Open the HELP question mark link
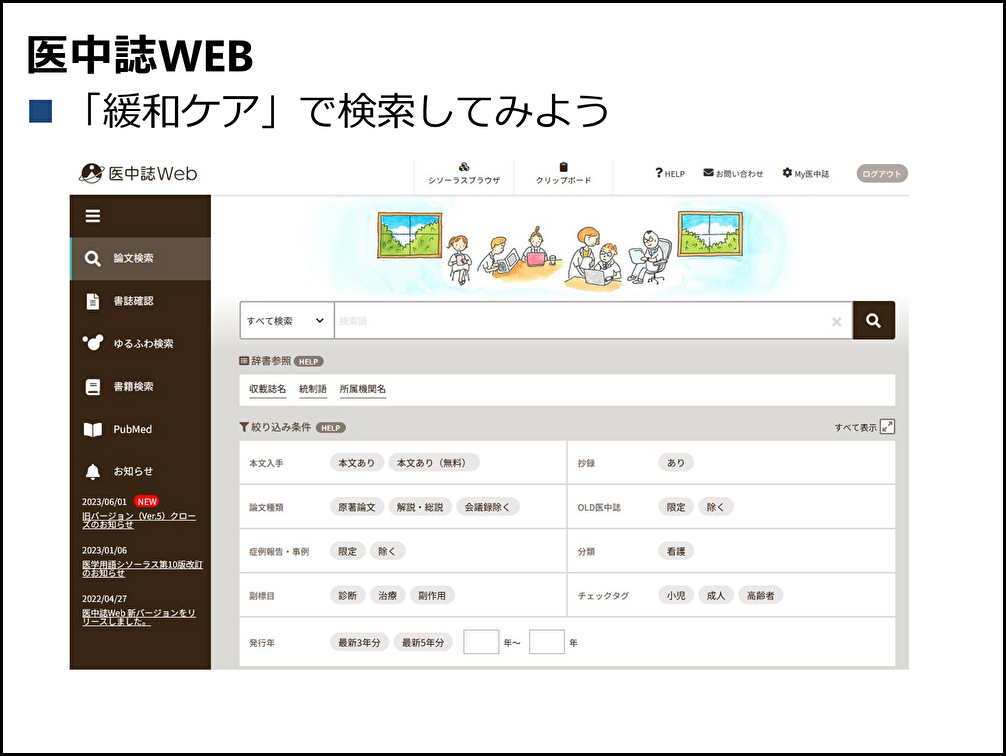This screenshot has height=756, width=1006. [670, 173]
